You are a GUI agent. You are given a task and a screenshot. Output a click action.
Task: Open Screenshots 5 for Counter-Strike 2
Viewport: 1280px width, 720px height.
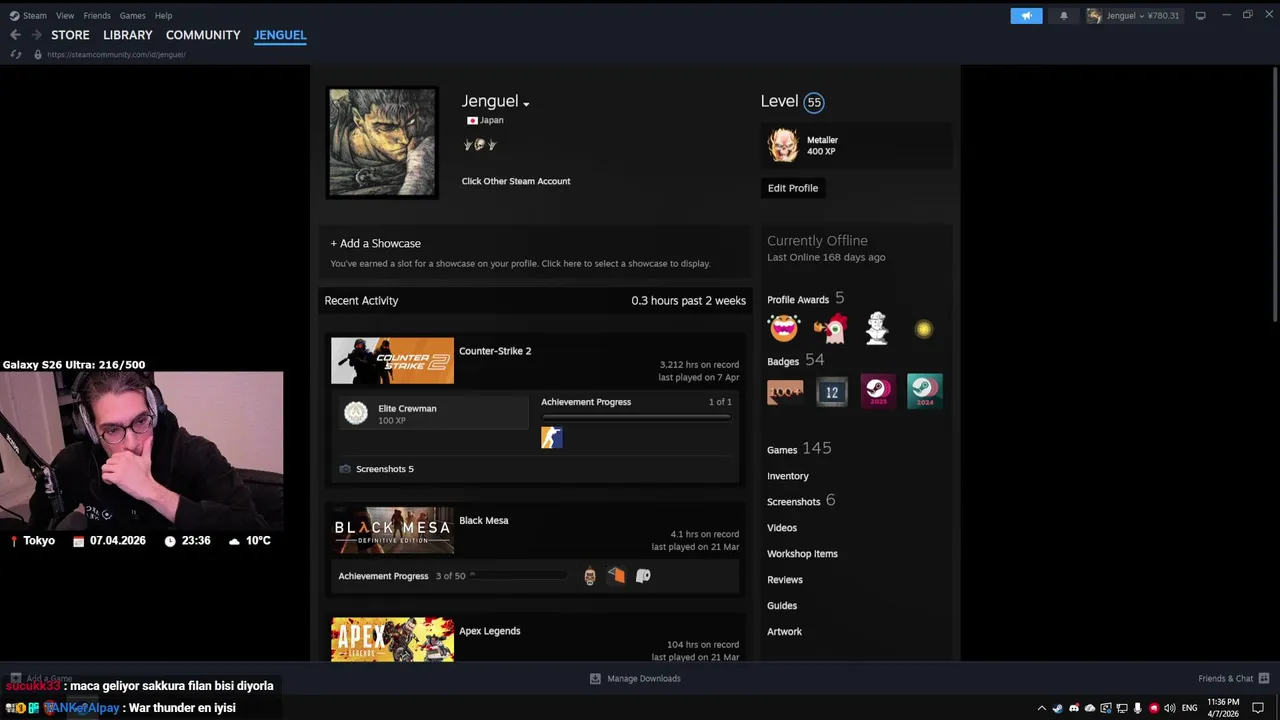[x=385, y=469]
